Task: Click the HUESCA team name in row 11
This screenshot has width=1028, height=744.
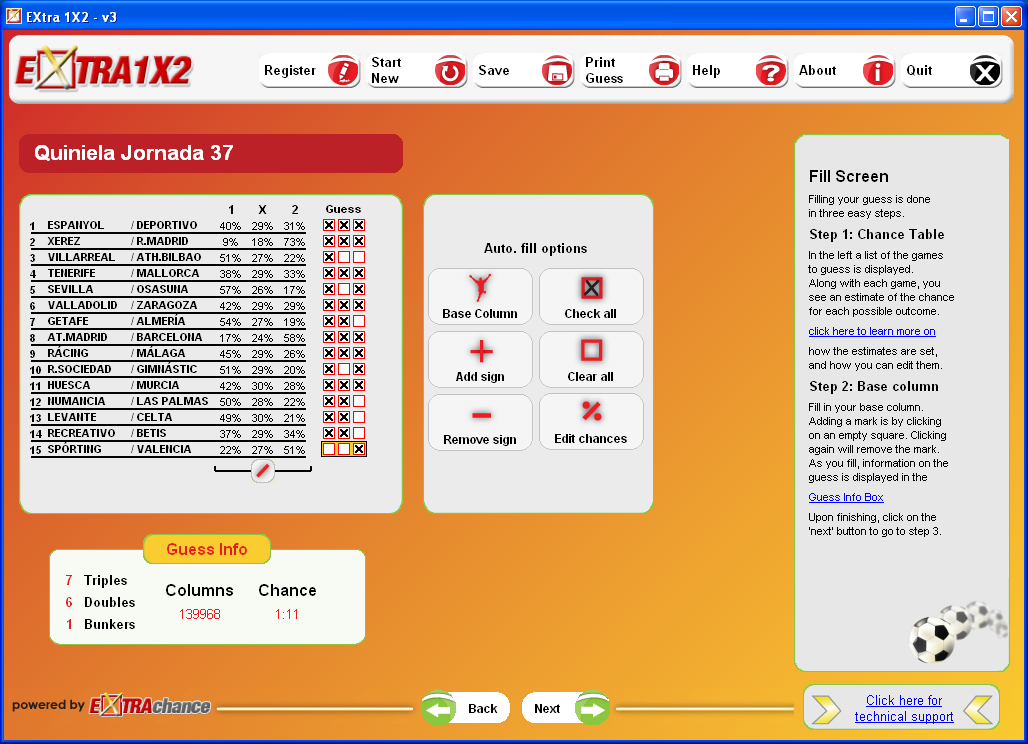Action: tap(69, 385)
